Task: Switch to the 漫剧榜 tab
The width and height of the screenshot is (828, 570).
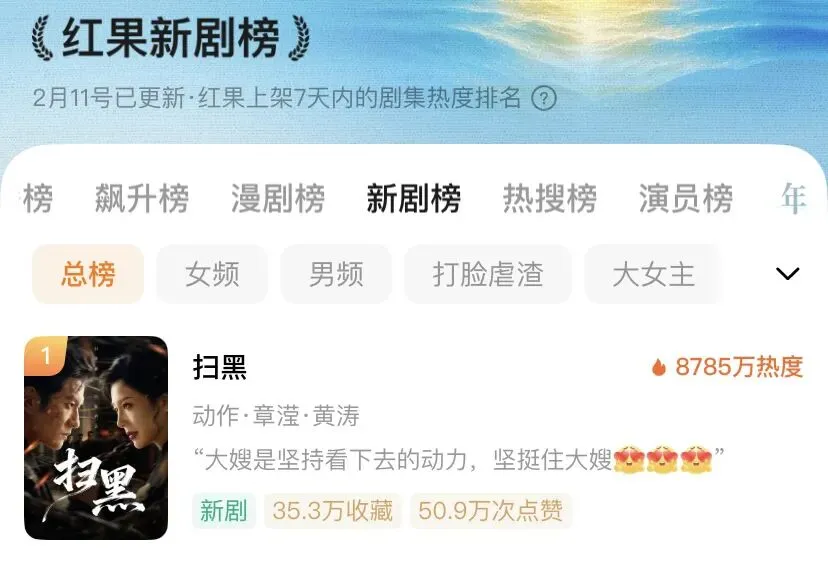Action: tap(278, 199)
